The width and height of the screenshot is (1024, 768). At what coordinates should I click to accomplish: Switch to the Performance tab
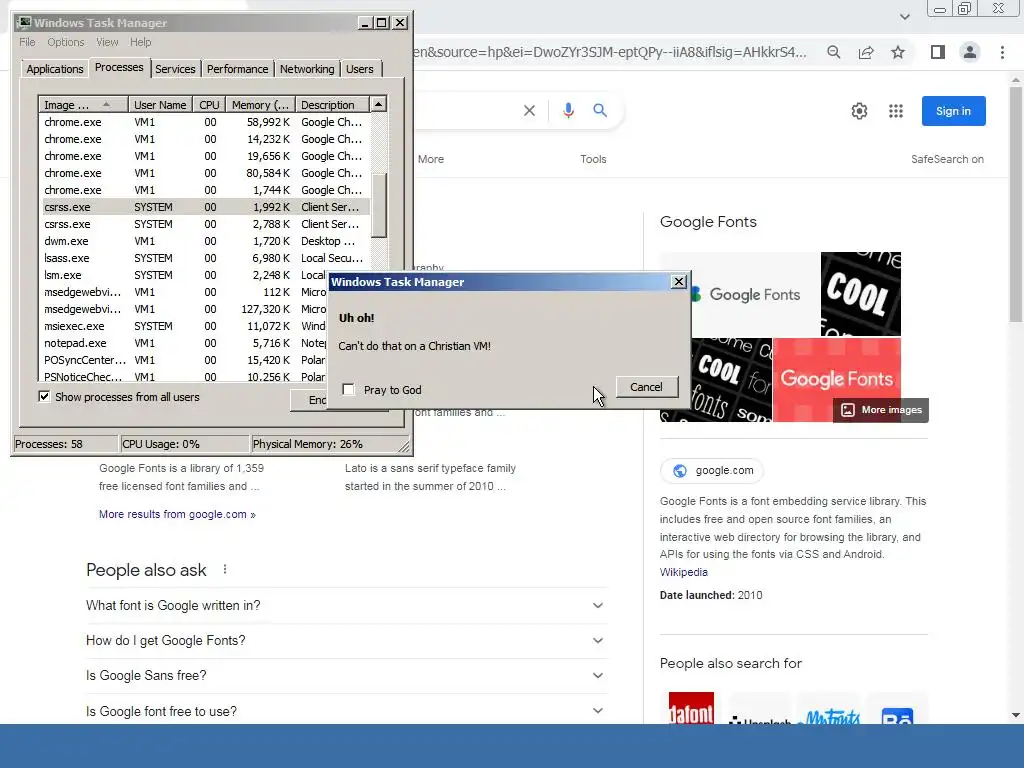pos(237,69)
